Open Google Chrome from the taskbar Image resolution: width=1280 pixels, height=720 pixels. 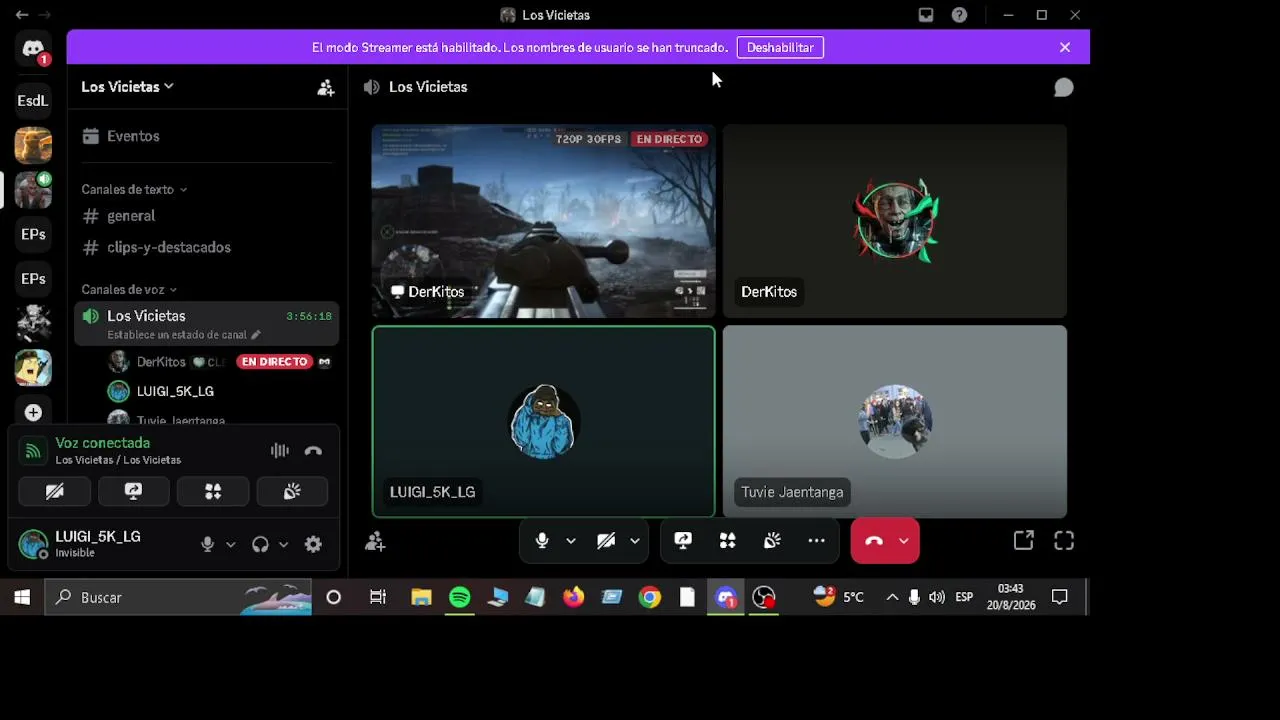tap(650, 597)
